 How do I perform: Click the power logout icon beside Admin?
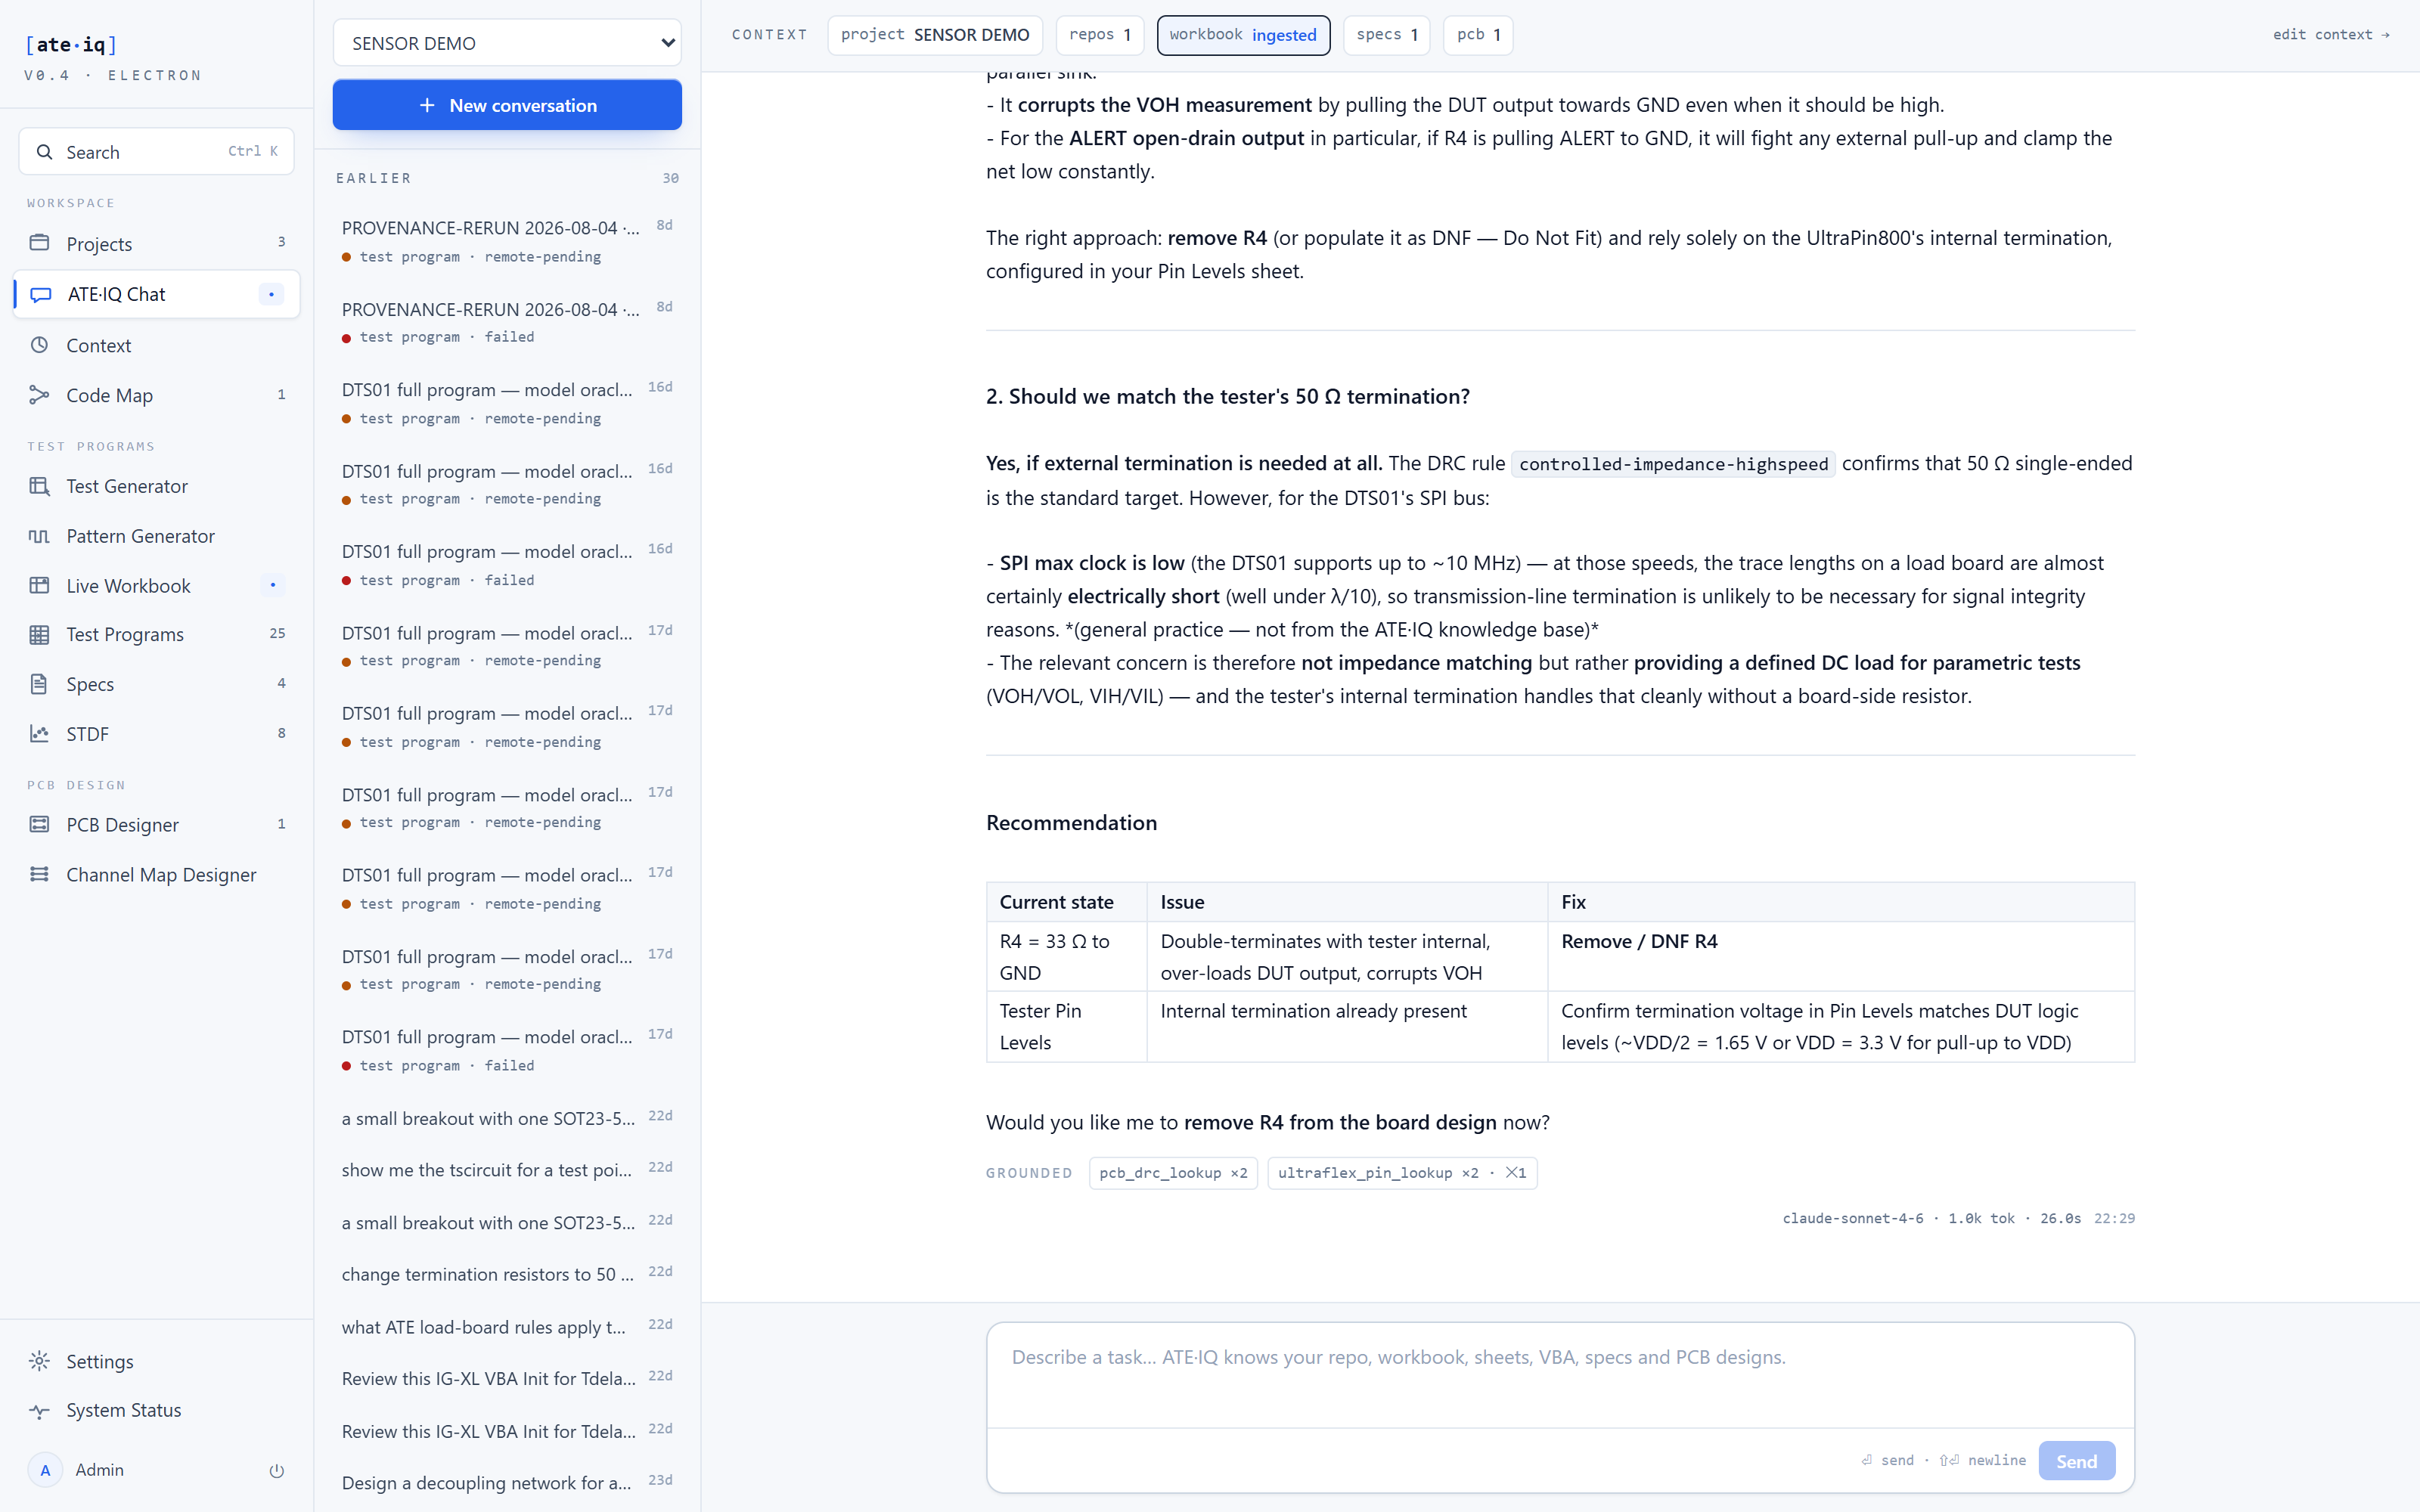(x=277, y=1470)
